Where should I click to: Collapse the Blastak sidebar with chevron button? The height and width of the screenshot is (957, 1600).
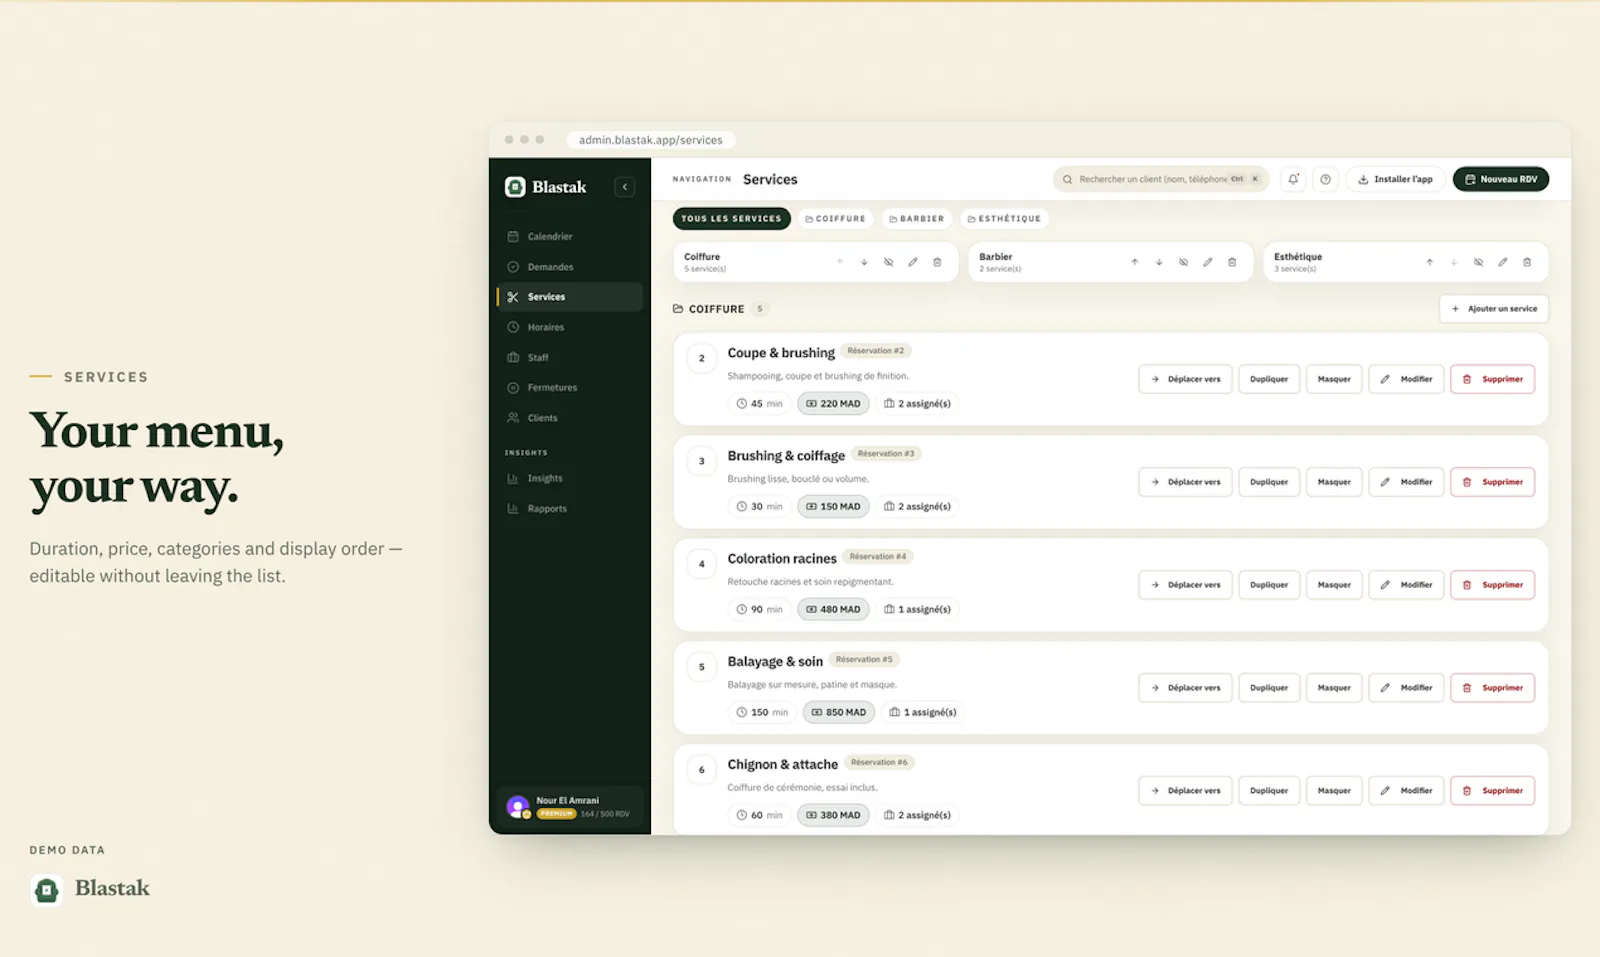[x=624, y=187]
